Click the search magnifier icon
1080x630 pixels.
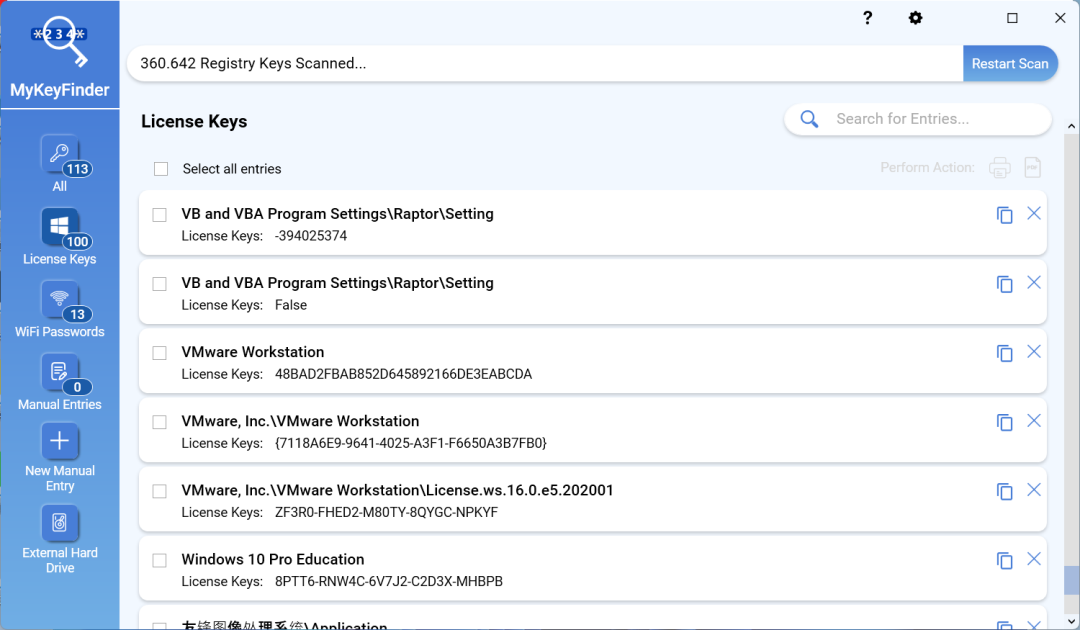tap(809, 118)
